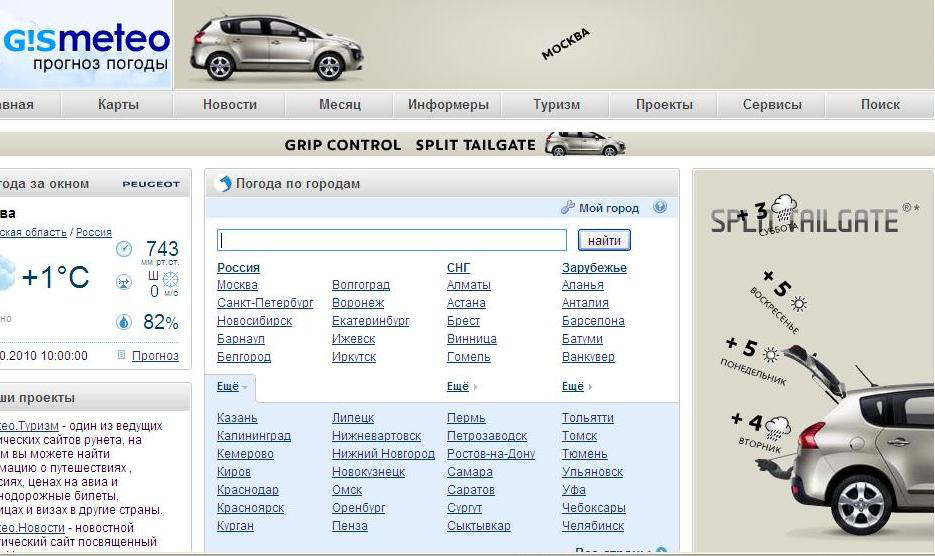935x556 pixels.
Task: Open the Россия heading link
Action: (x=239, y=268)
